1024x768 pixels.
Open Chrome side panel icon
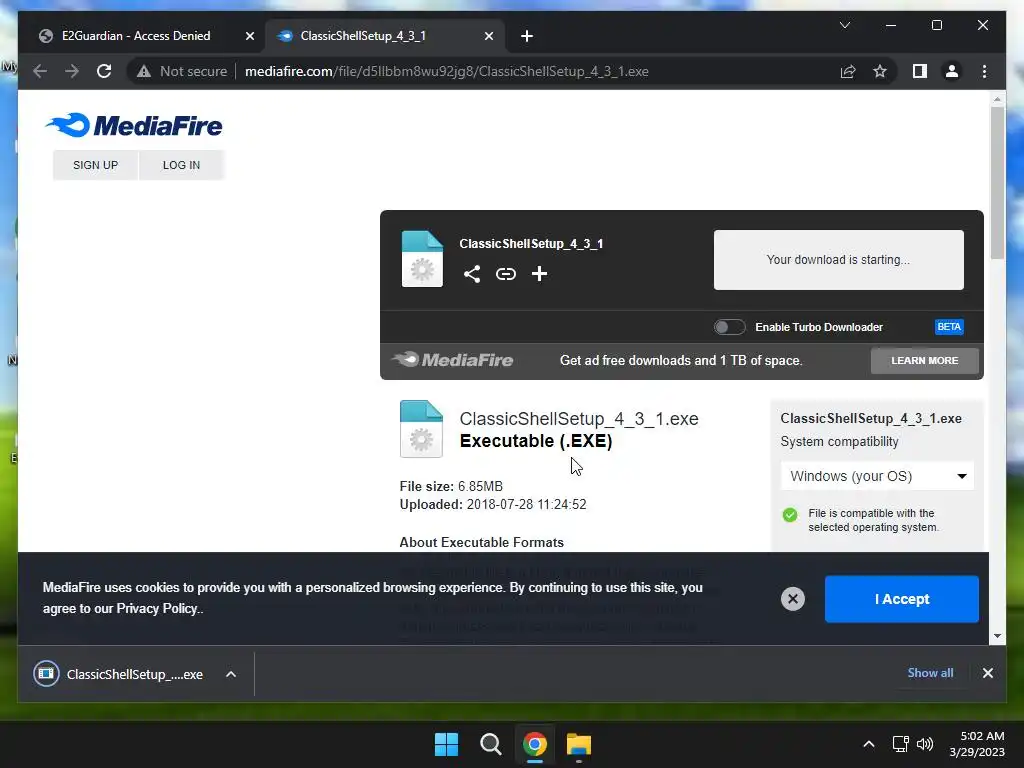pyautogui.click(x=920, y=71)
